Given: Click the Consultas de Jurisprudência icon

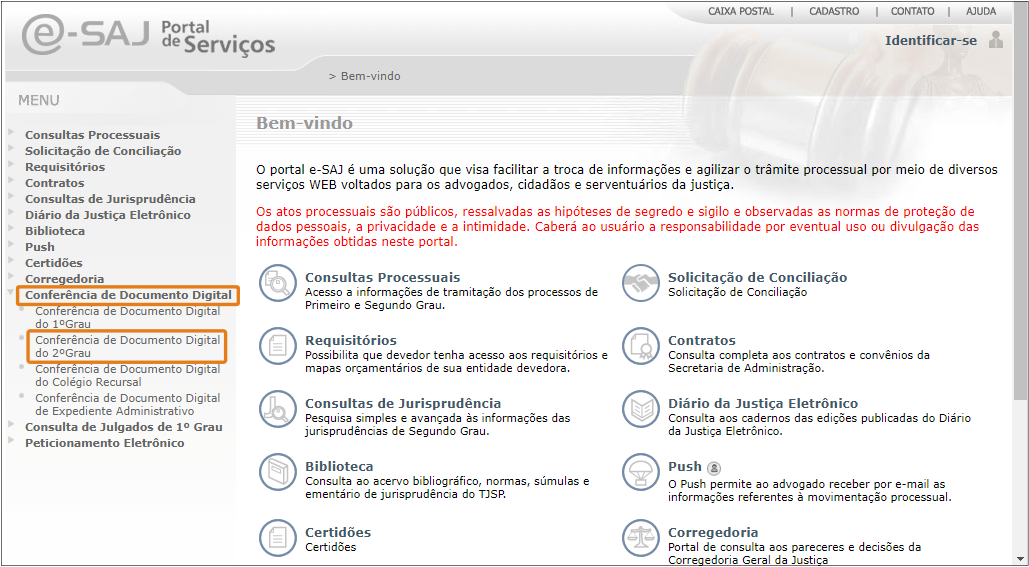Looking at the screenshot, I should [x=278, y=409].
